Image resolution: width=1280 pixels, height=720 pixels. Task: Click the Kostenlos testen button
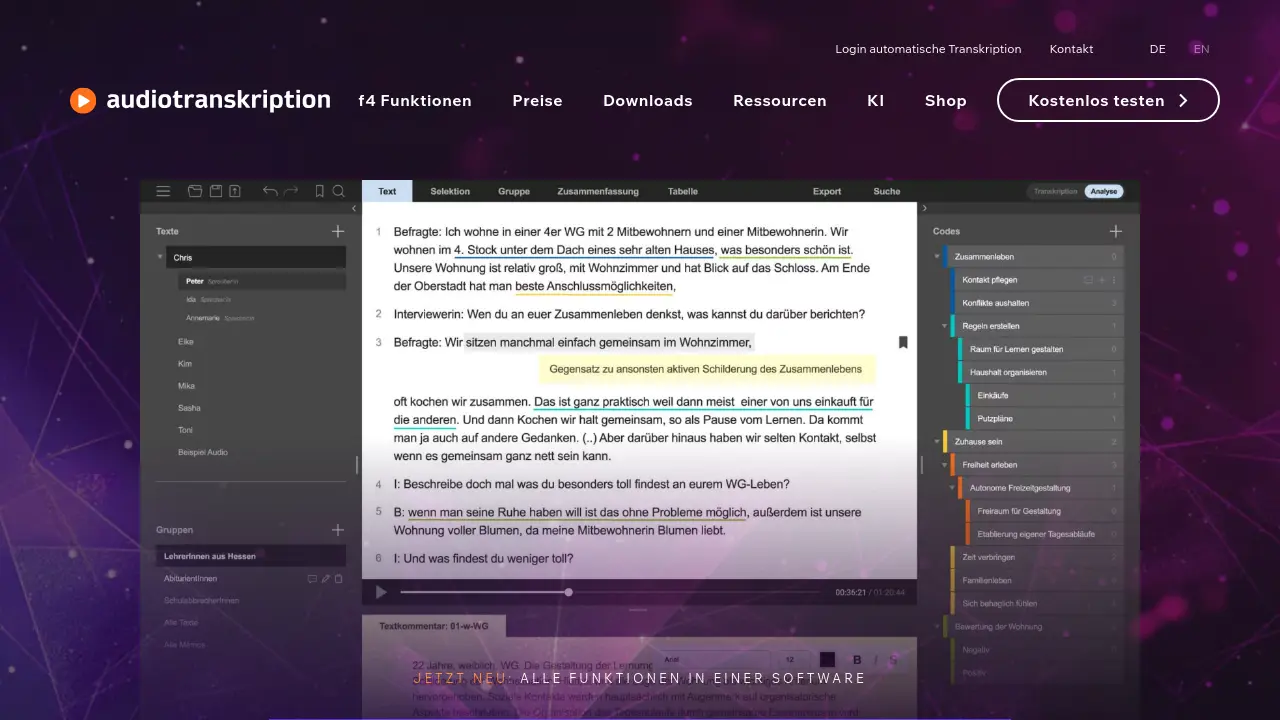[1108, 100]
